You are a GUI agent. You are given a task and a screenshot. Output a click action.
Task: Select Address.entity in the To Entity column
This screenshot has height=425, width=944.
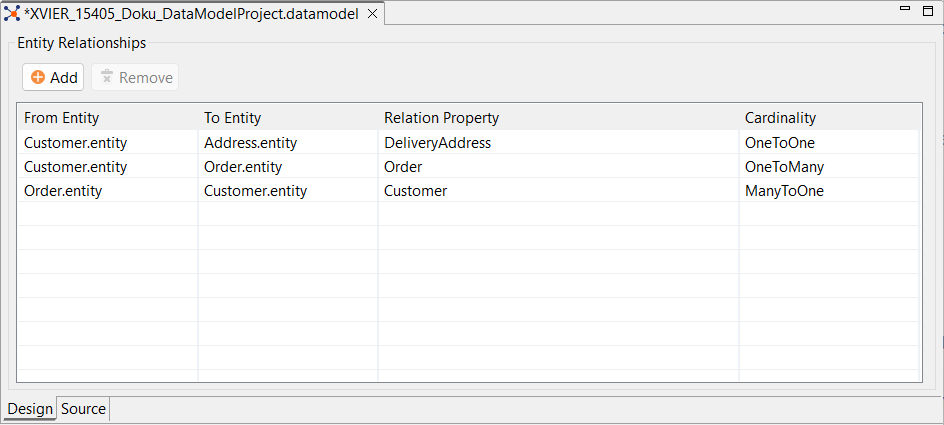coord(250,143)
